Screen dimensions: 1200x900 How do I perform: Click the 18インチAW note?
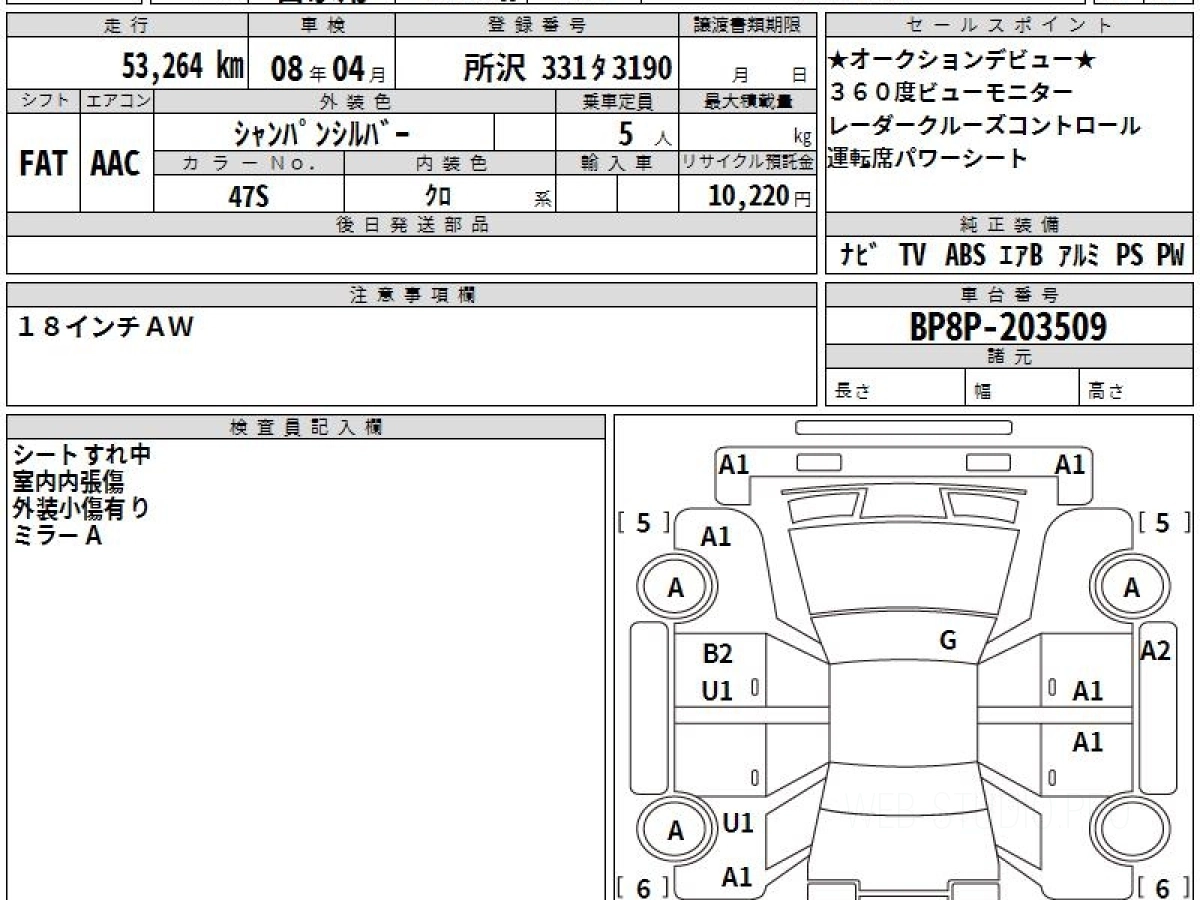106,326
